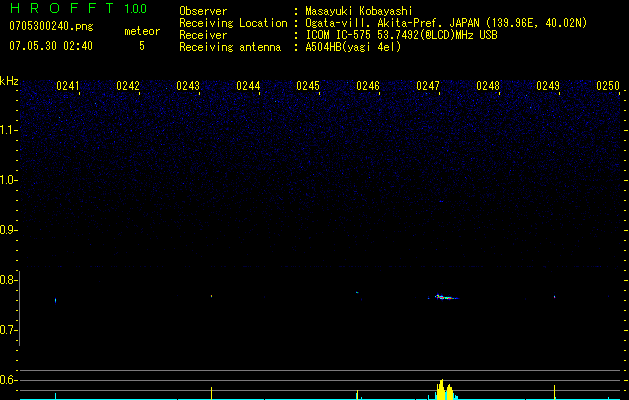The width and height of the screenshot is (629, 400).
Task: Click receiver text ICOM IC-575 53.7492 MHz USB
Action: coord(401,35)
